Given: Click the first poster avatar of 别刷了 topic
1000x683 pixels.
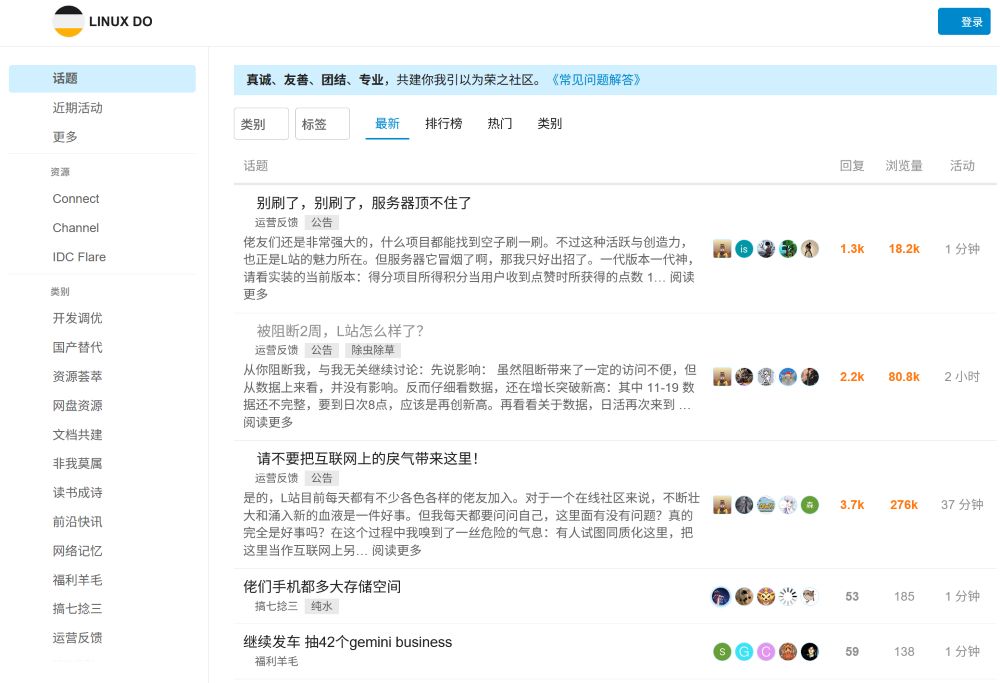Looking at the screenshot, I should click(722, 249).
